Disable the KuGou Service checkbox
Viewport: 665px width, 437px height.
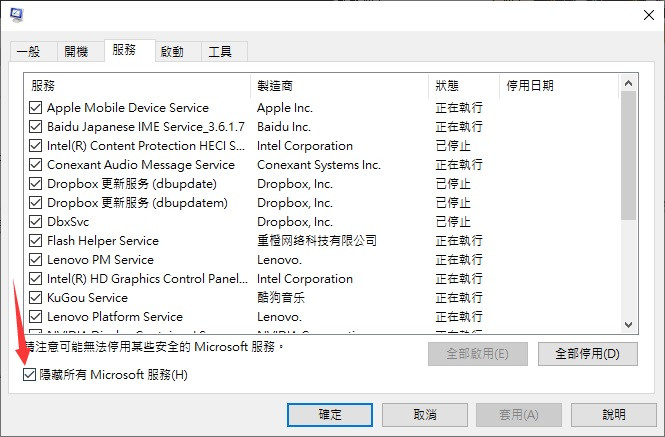pos(36,298)
